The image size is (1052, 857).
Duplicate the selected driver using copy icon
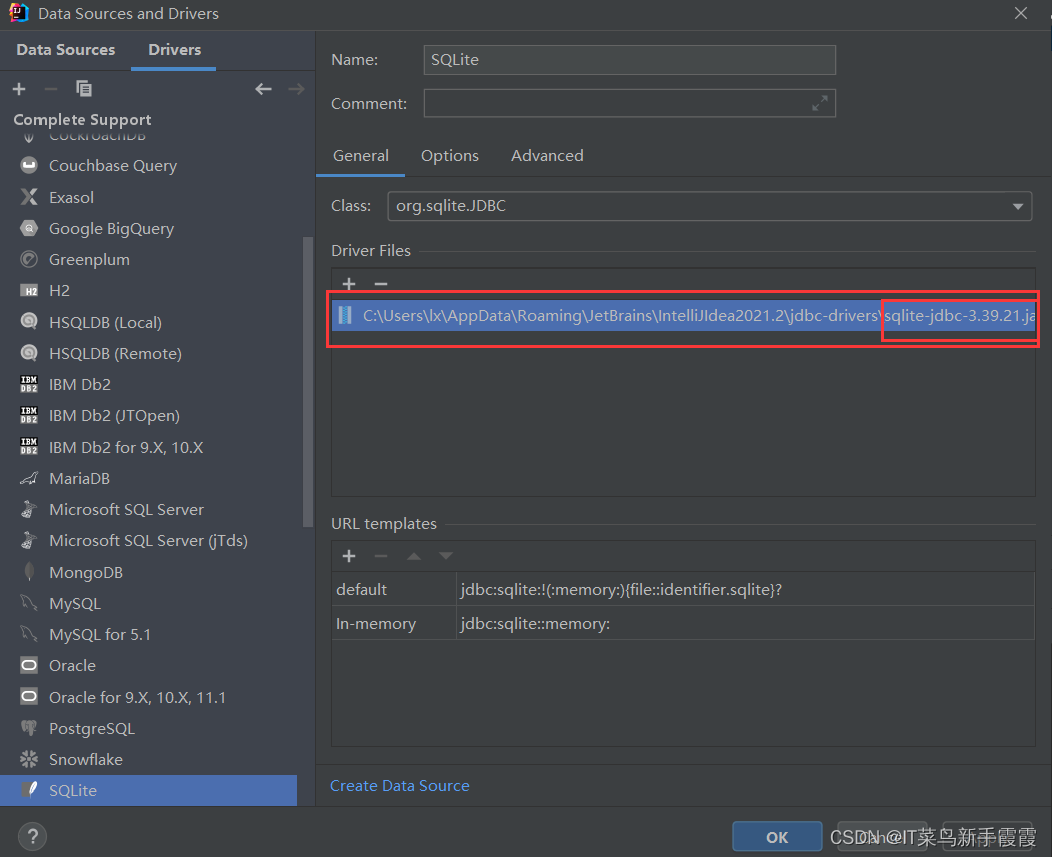[84, 88]
